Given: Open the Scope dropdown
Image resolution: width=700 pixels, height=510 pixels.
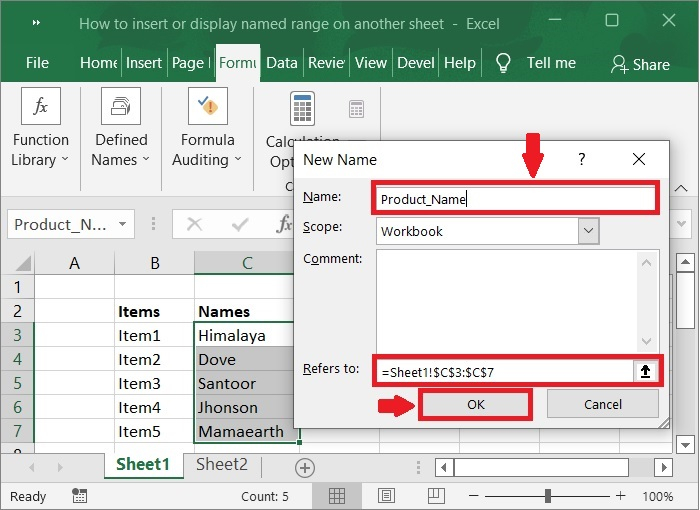Looking at the screenshot, I should click(x=588, y=231).
